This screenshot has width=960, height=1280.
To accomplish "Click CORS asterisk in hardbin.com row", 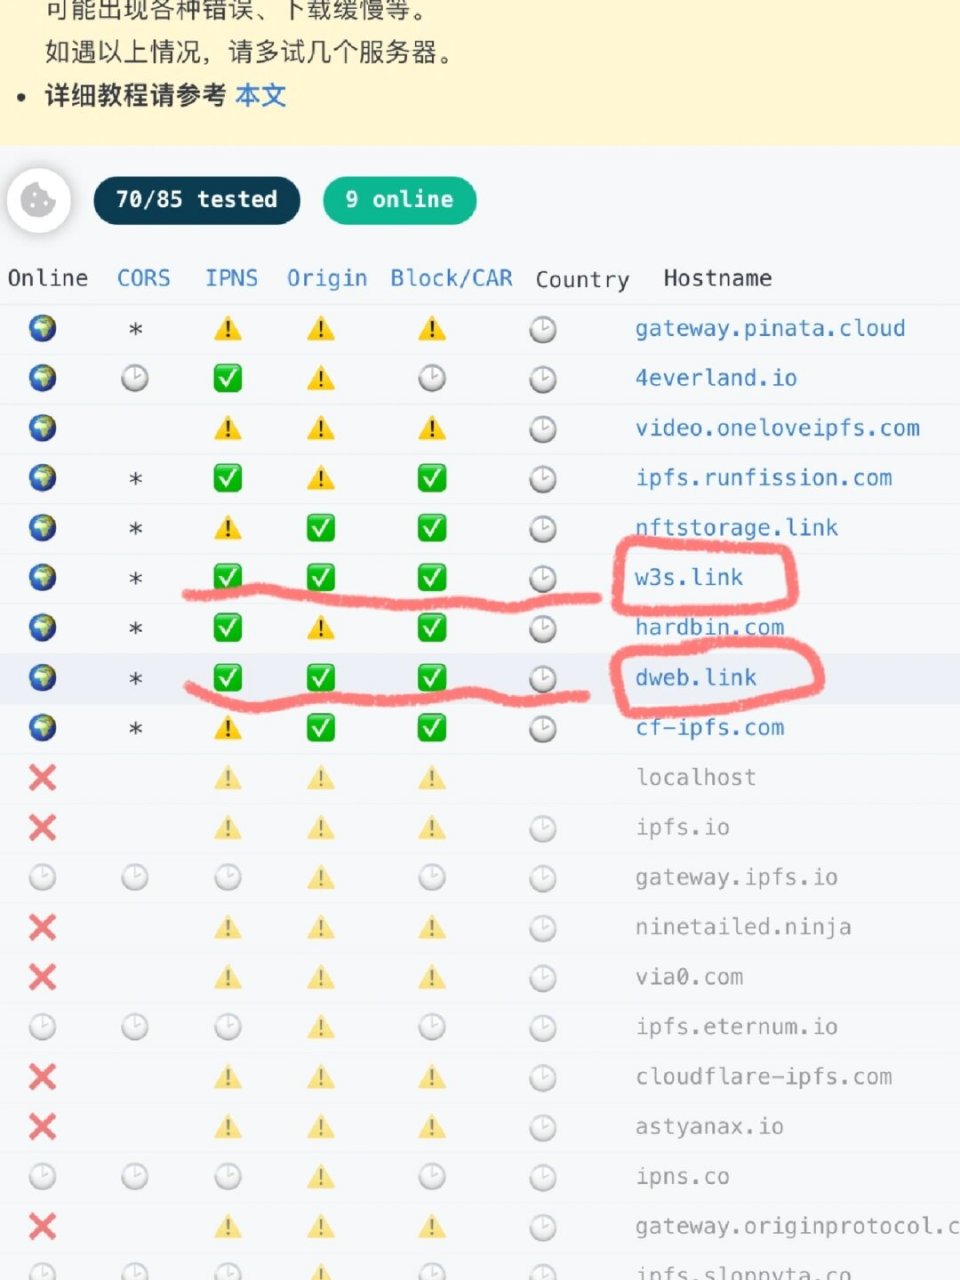I will [136, 629].
